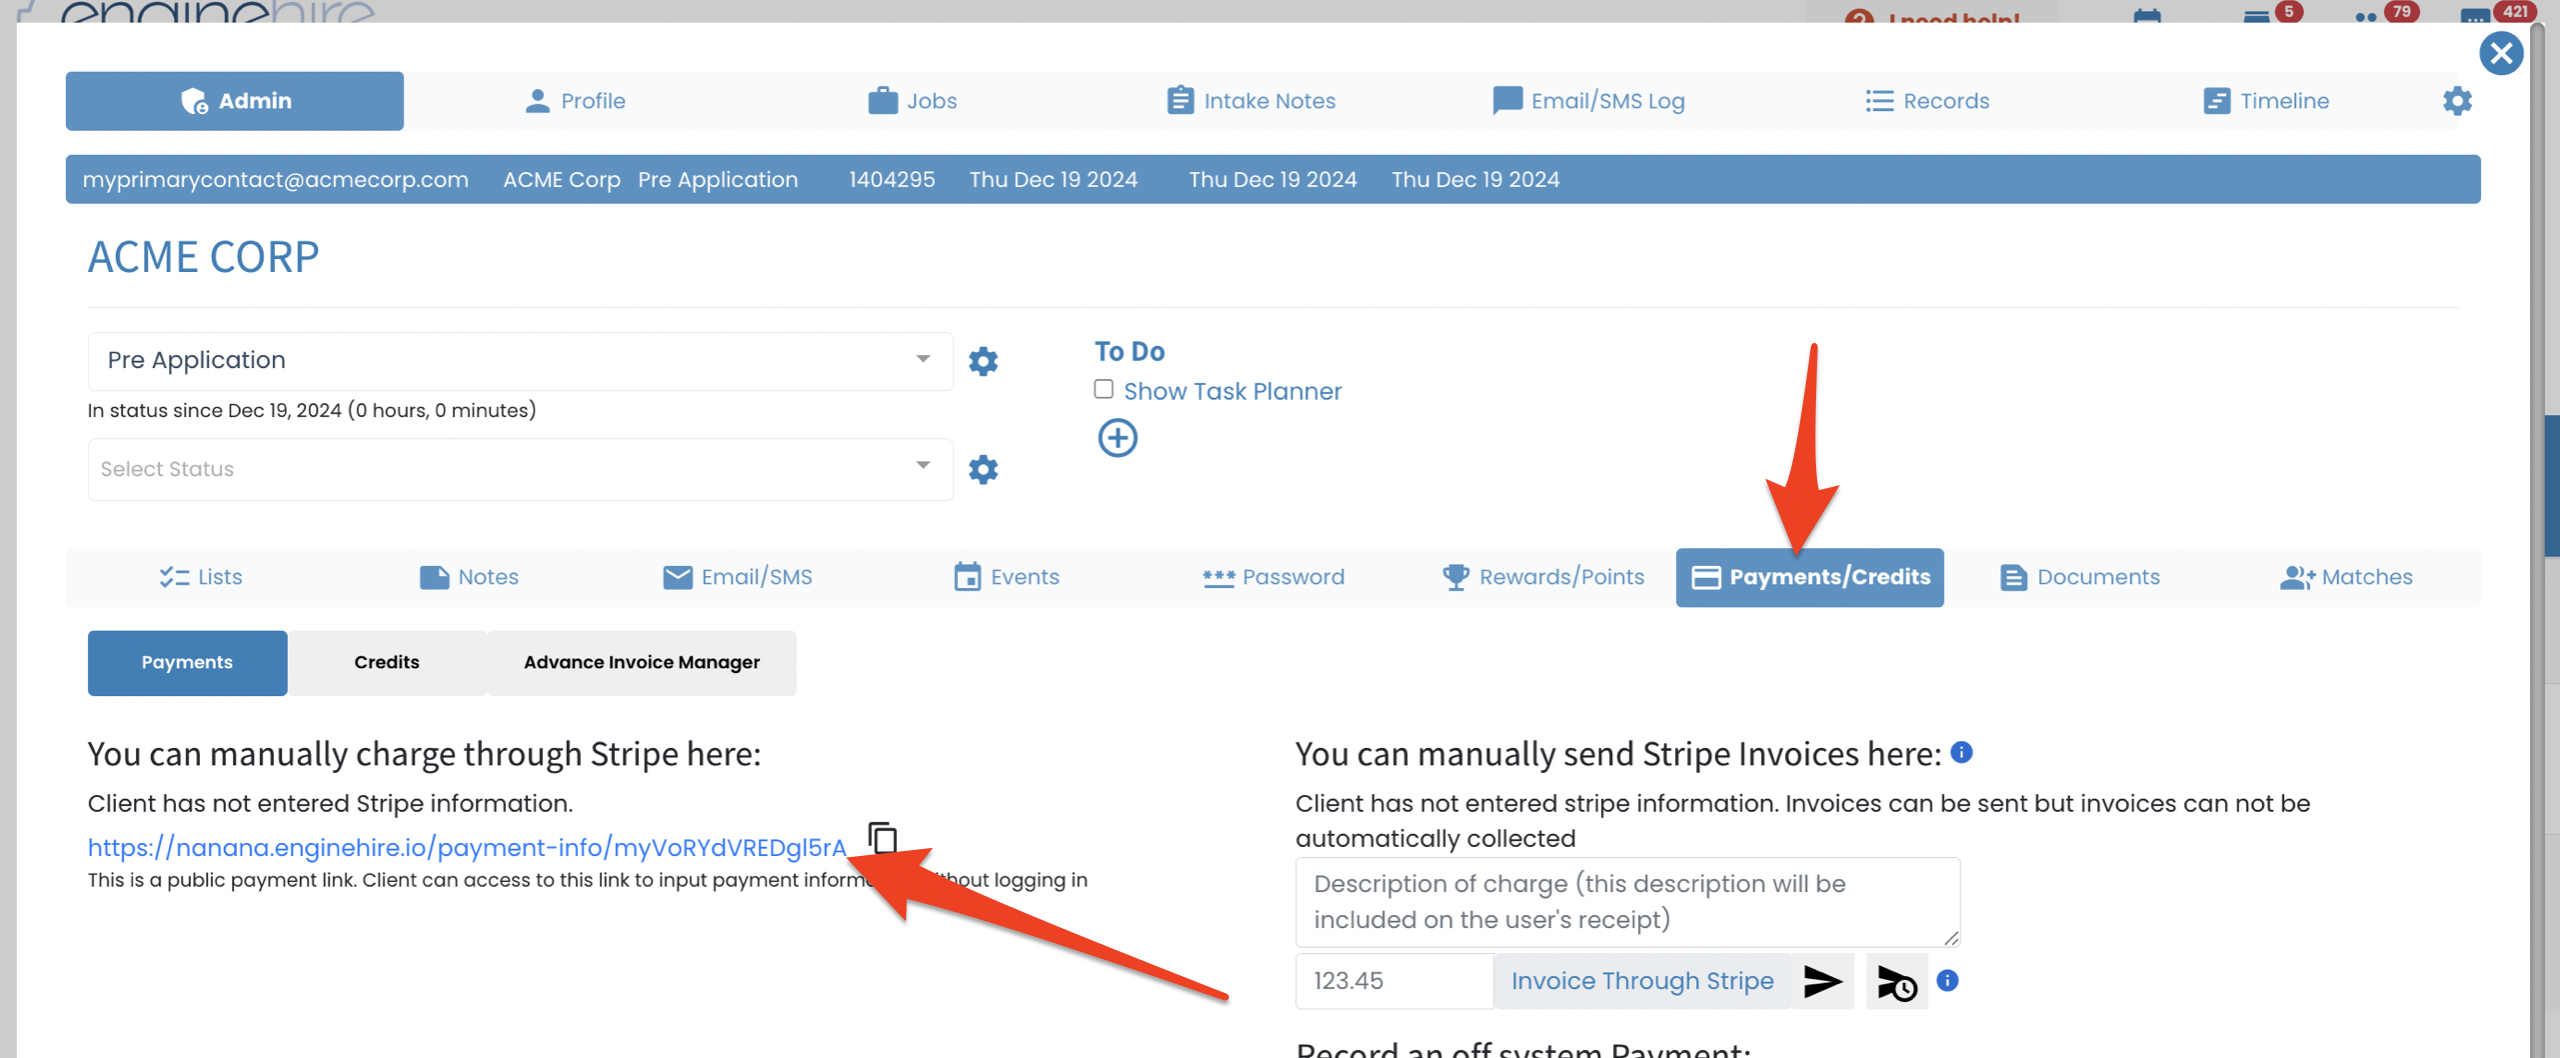Open the Timeline tab
The width and height of the screenshot is (2560, 1058).
coord(2266,101)
